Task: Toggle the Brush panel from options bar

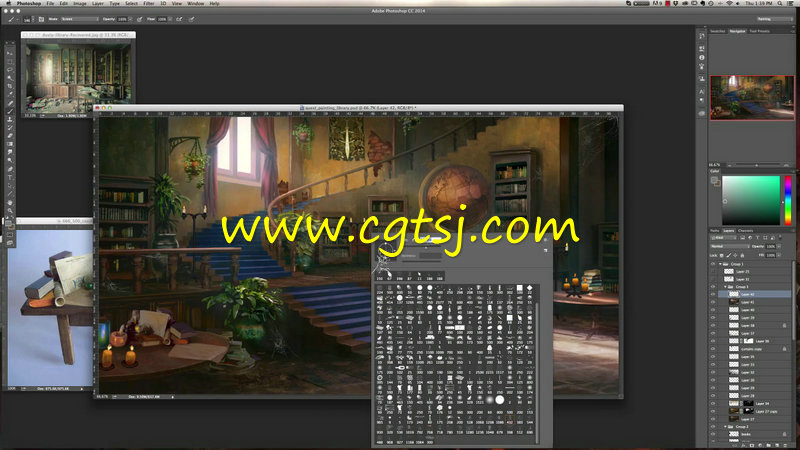Action: 41,19
